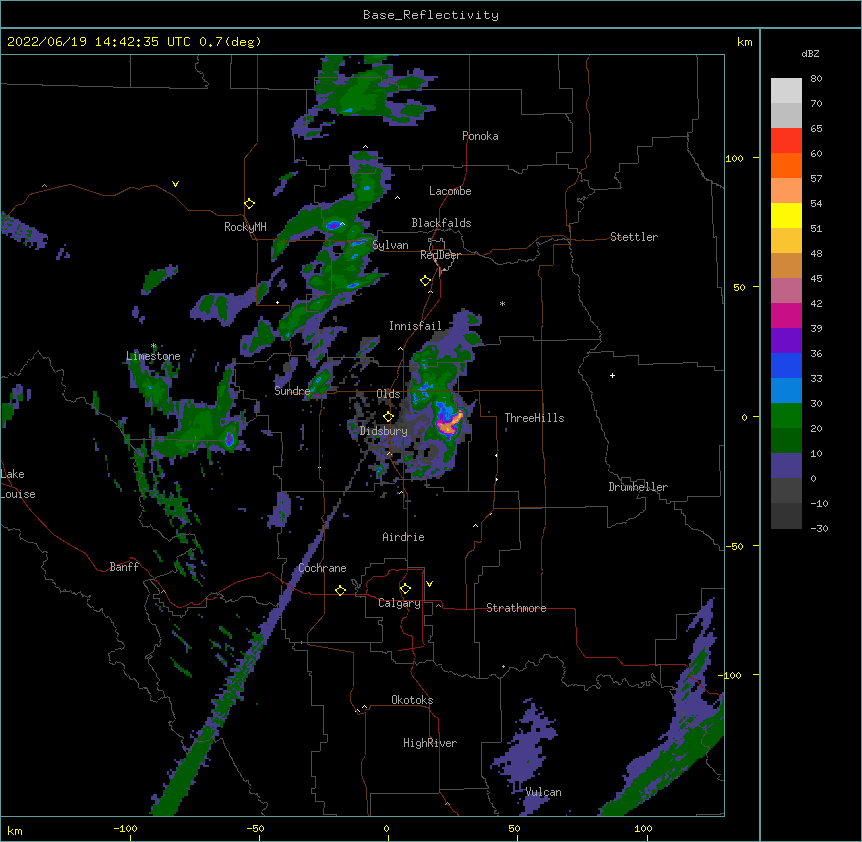Click the Strathmore label

tap(516, 608)
